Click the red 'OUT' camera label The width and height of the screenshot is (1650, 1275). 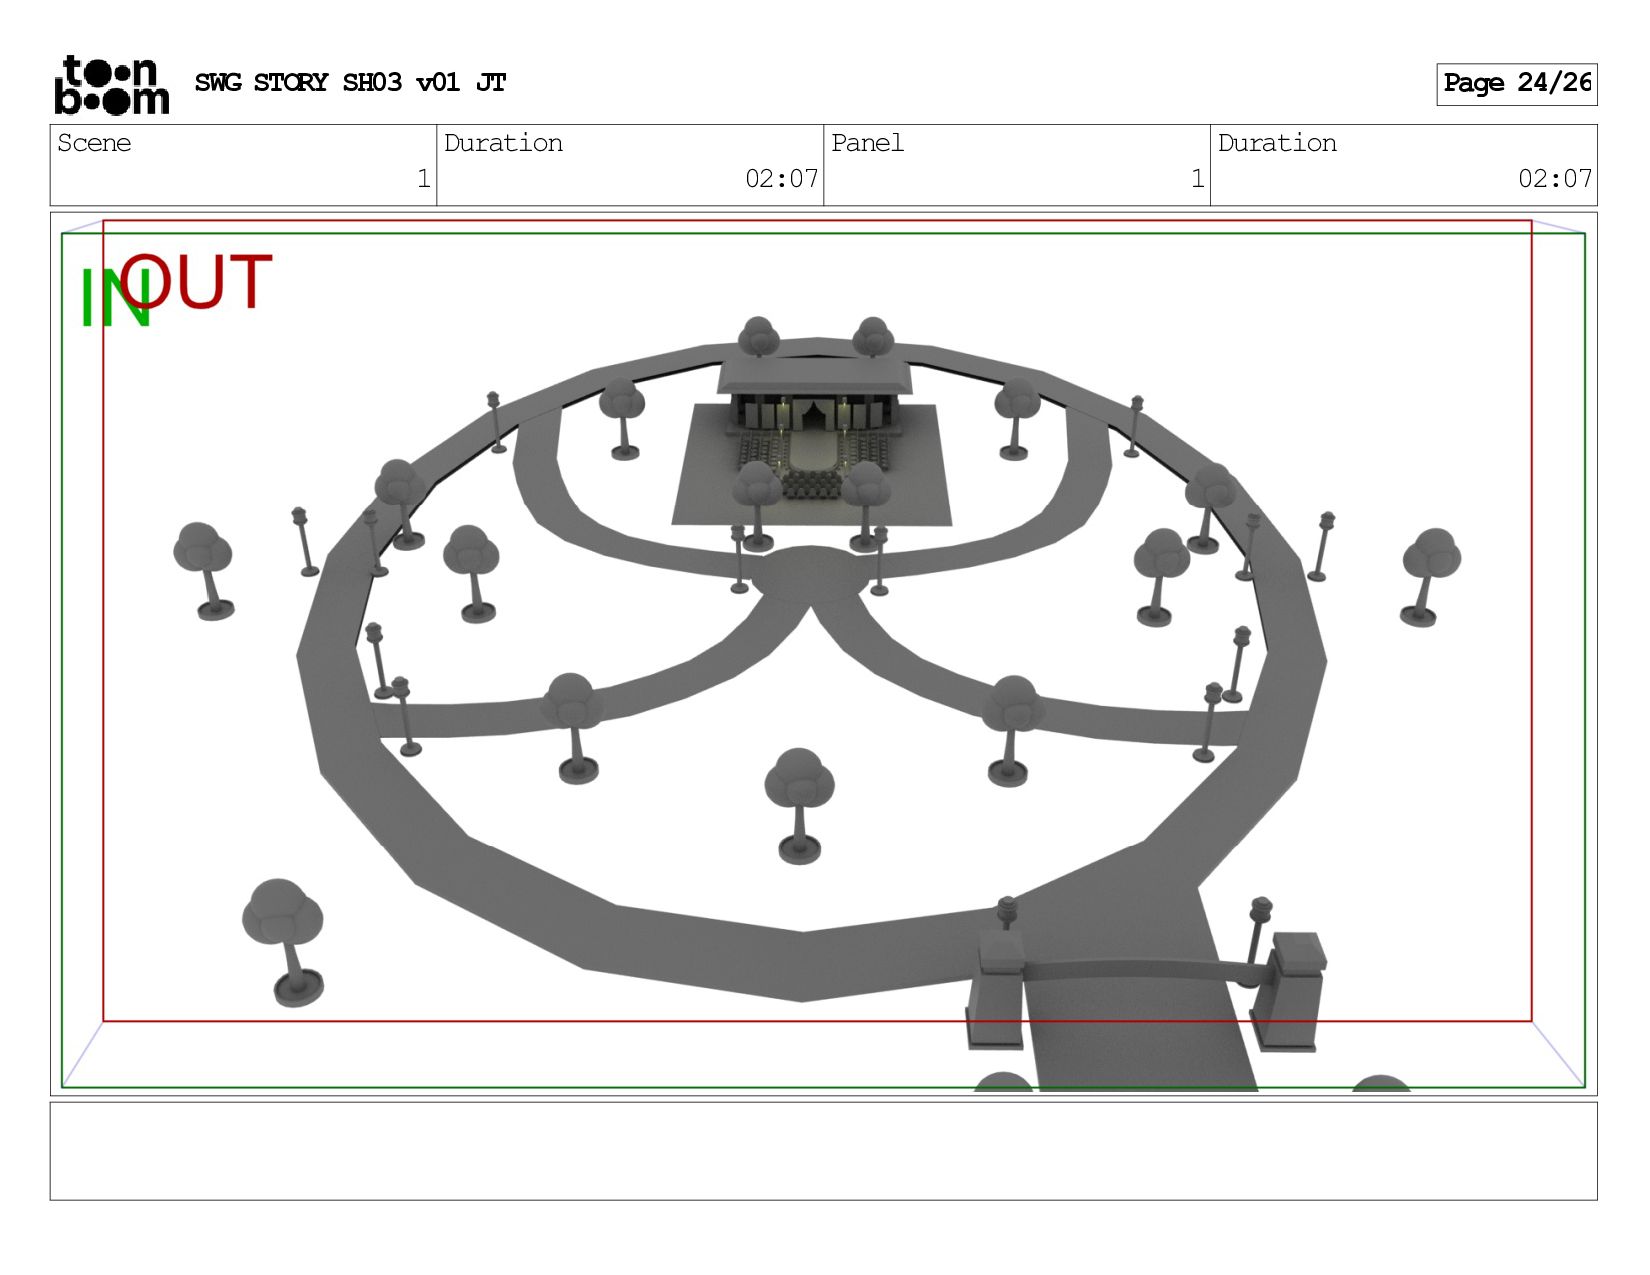click(197, 281)
